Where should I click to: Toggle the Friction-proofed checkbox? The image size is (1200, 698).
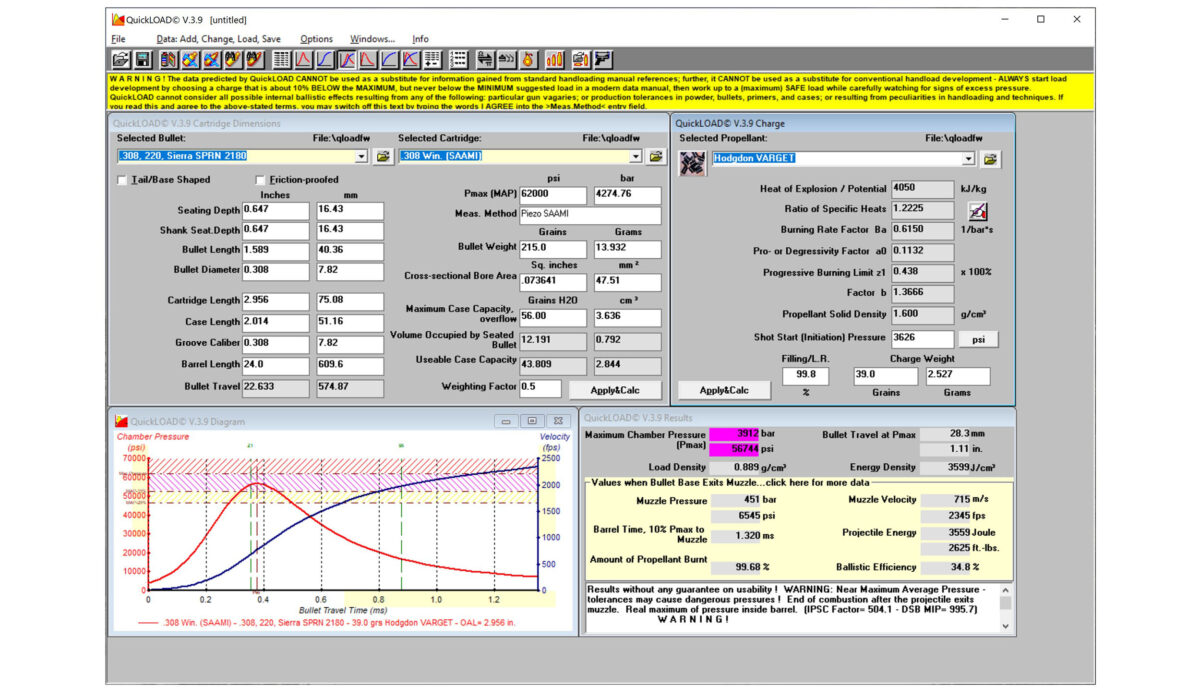click(260, 180)
